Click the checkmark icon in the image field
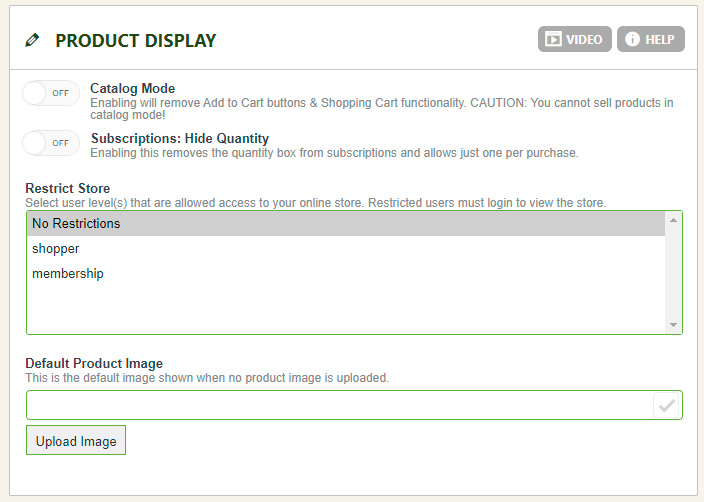 click(667, 405)
